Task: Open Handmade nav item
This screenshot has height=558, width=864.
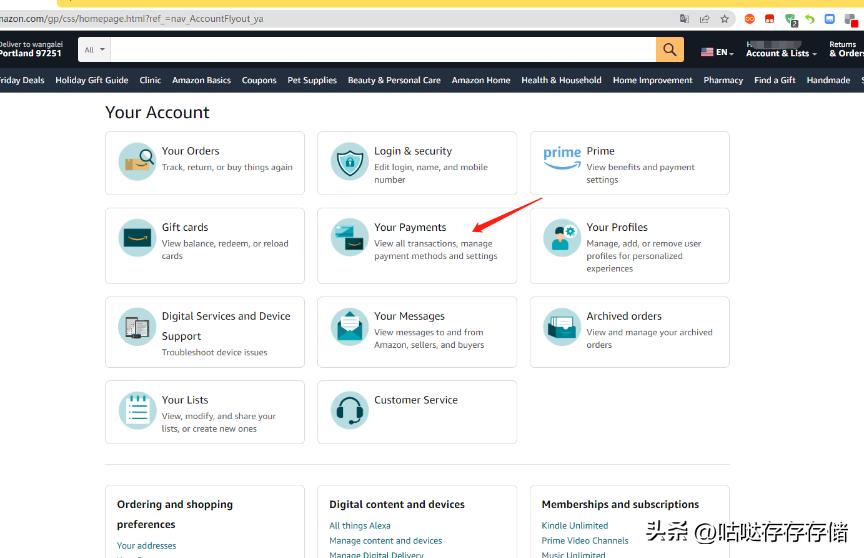Action: pos(828,80)
